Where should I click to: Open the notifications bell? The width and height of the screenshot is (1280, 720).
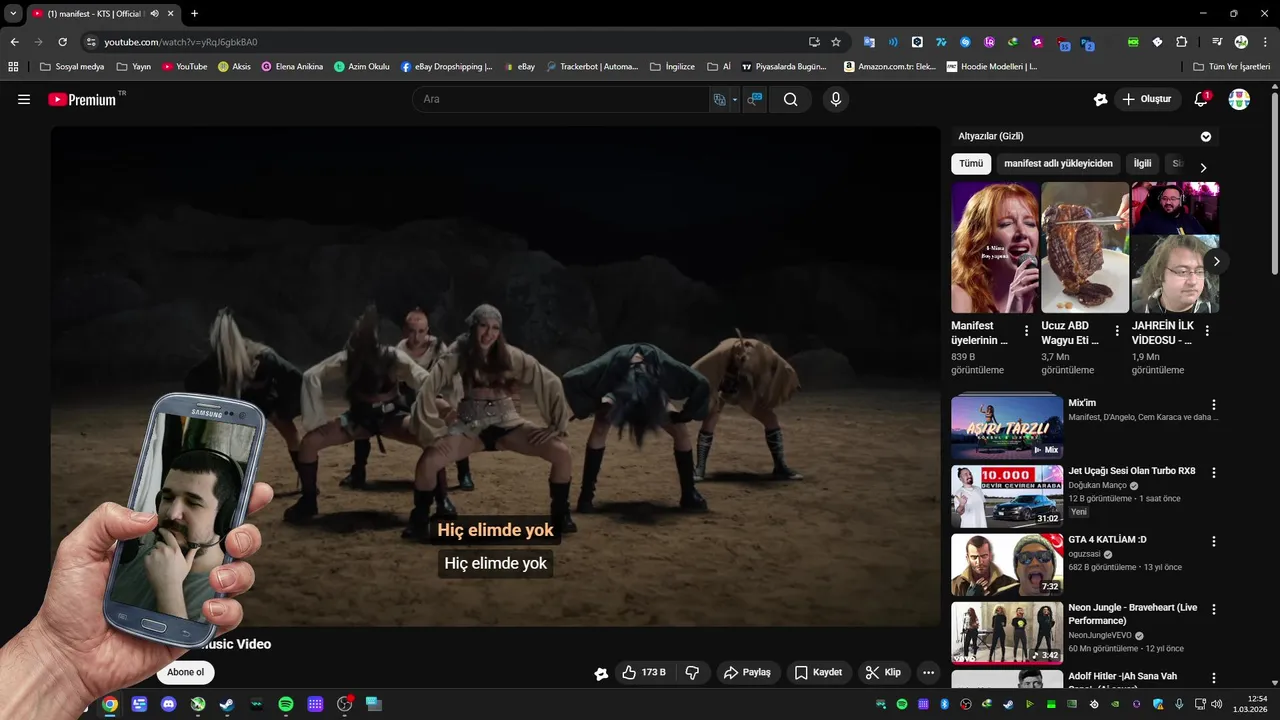1201,99
